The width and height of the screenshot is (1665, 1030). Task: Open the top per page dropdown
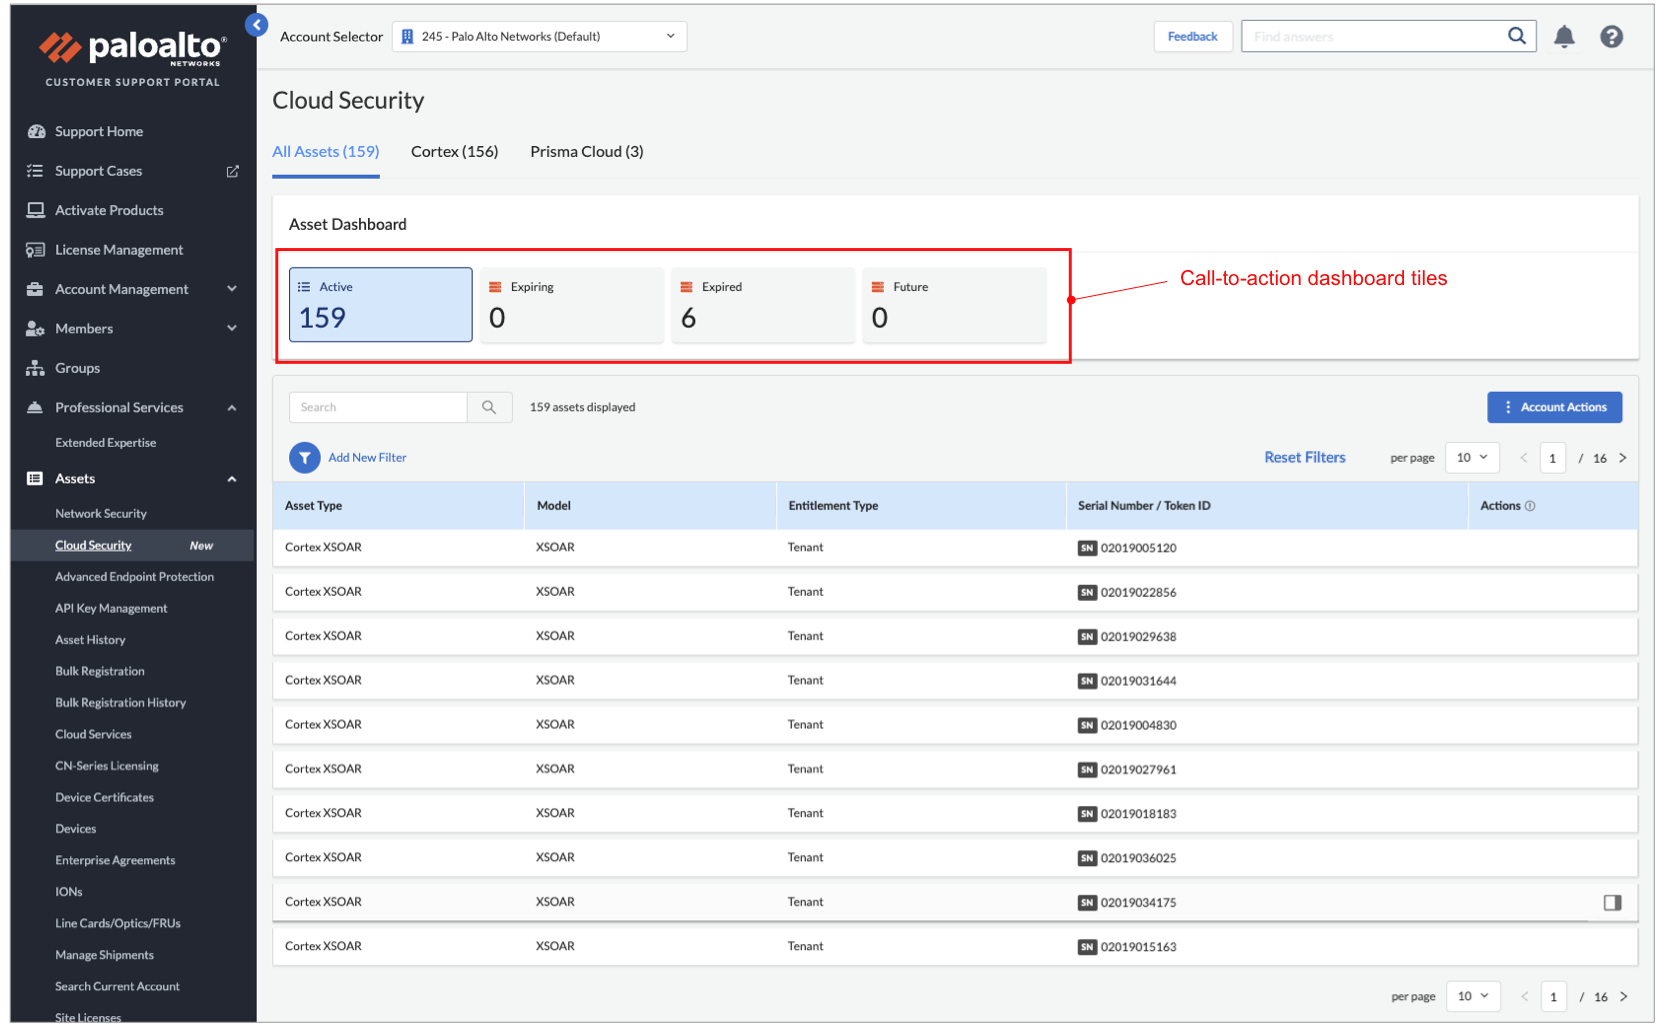[x=1471, y=458]
